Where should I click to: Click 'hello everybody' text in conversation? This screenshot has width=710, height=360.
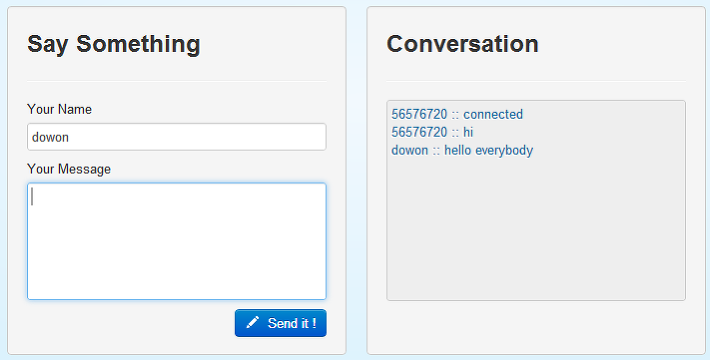[x=489, y=150]
